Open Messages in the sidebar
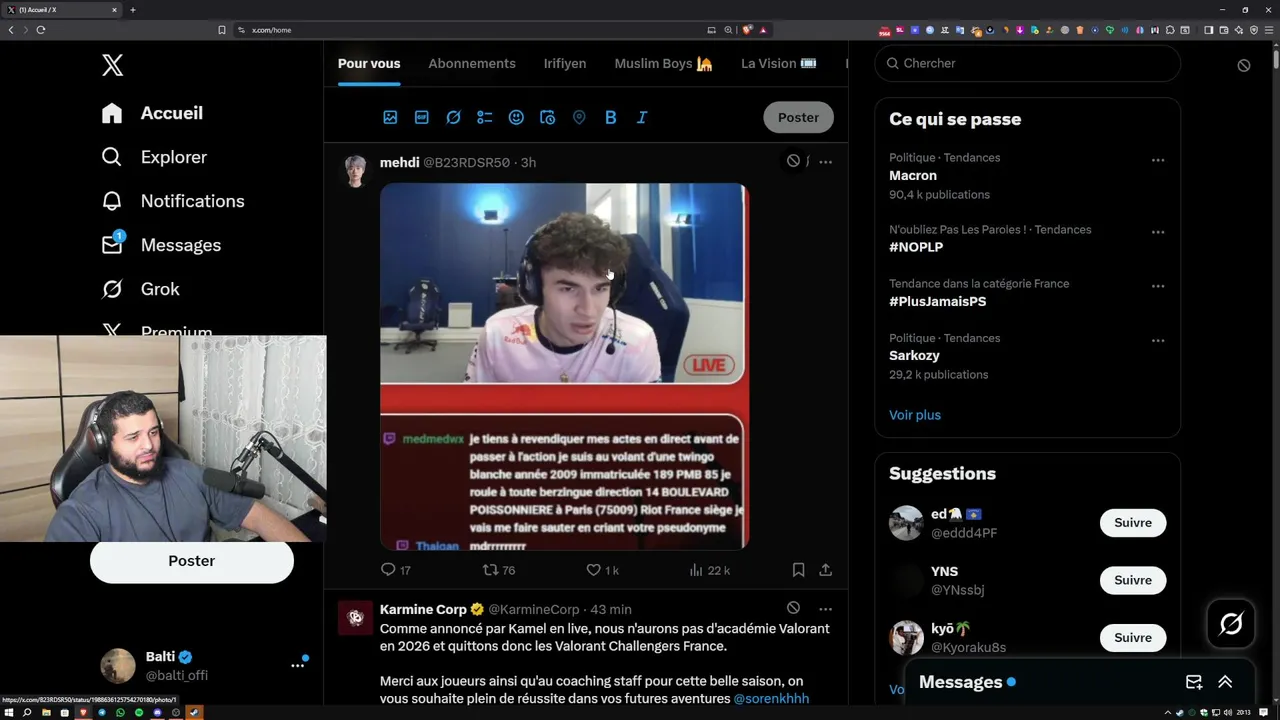The height and width of the screenshot is (720, 1280). pyautogui.click(x=161, y=245)
